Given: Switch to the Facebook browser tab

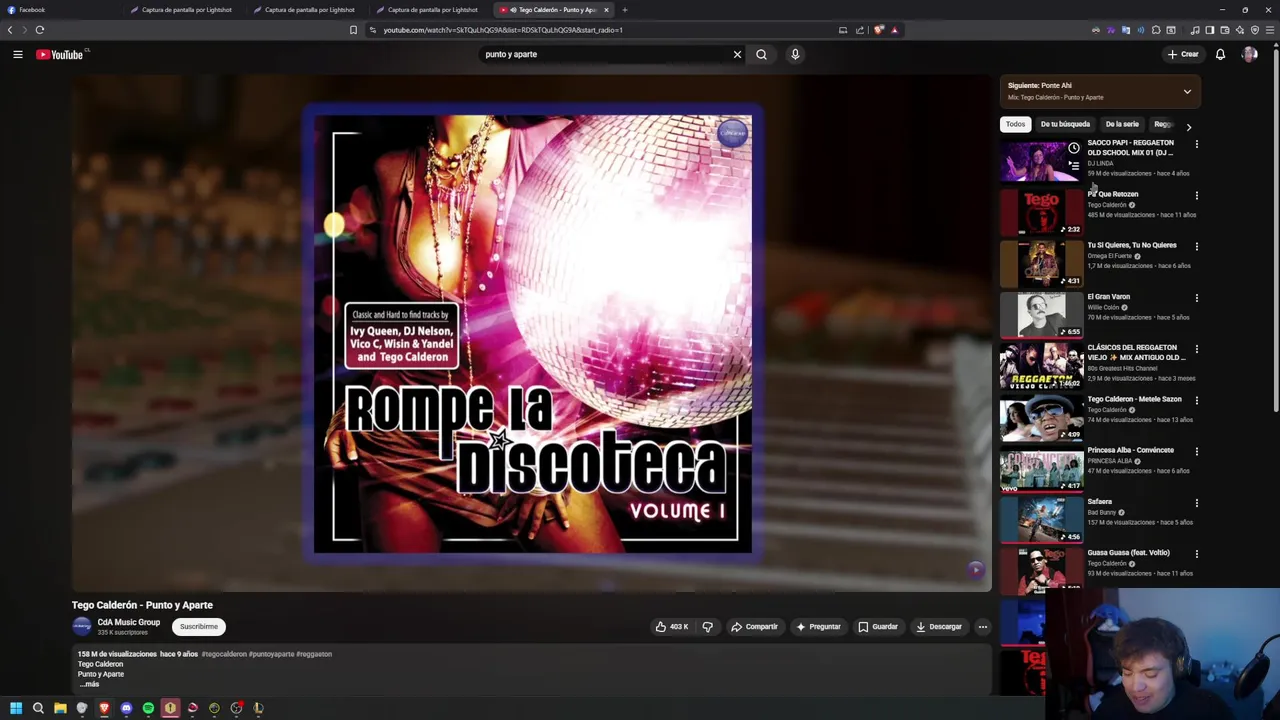Looking at the screenshot, I should (x=60, y=10).
